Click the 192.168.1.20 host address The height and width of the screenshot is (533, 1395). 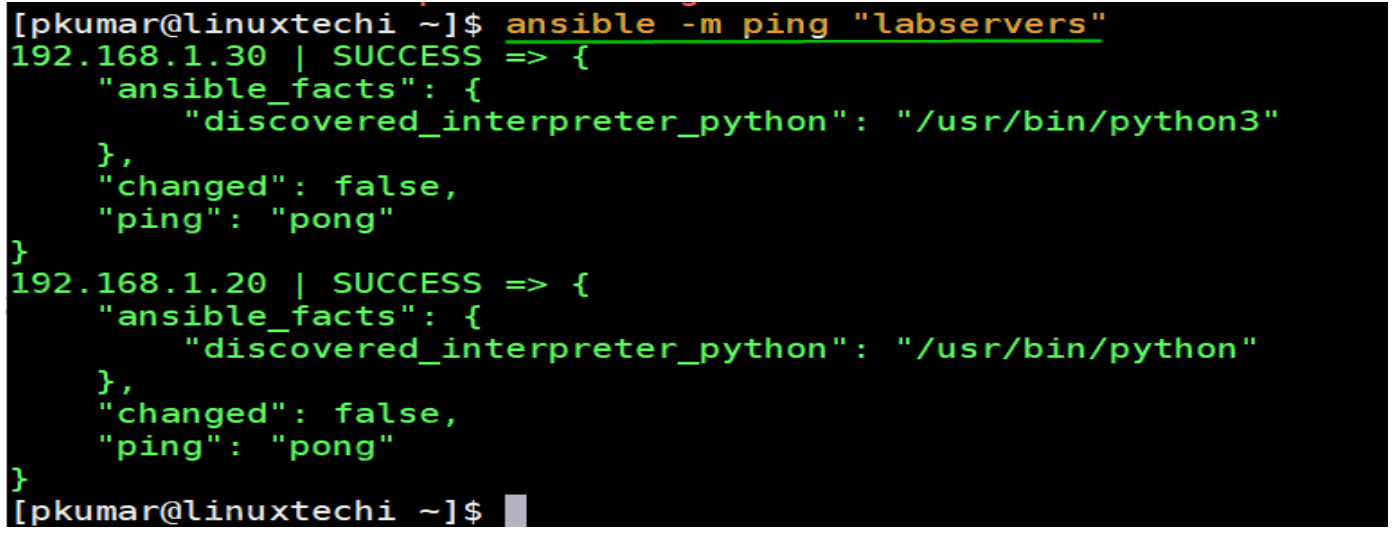click(137, 283)
